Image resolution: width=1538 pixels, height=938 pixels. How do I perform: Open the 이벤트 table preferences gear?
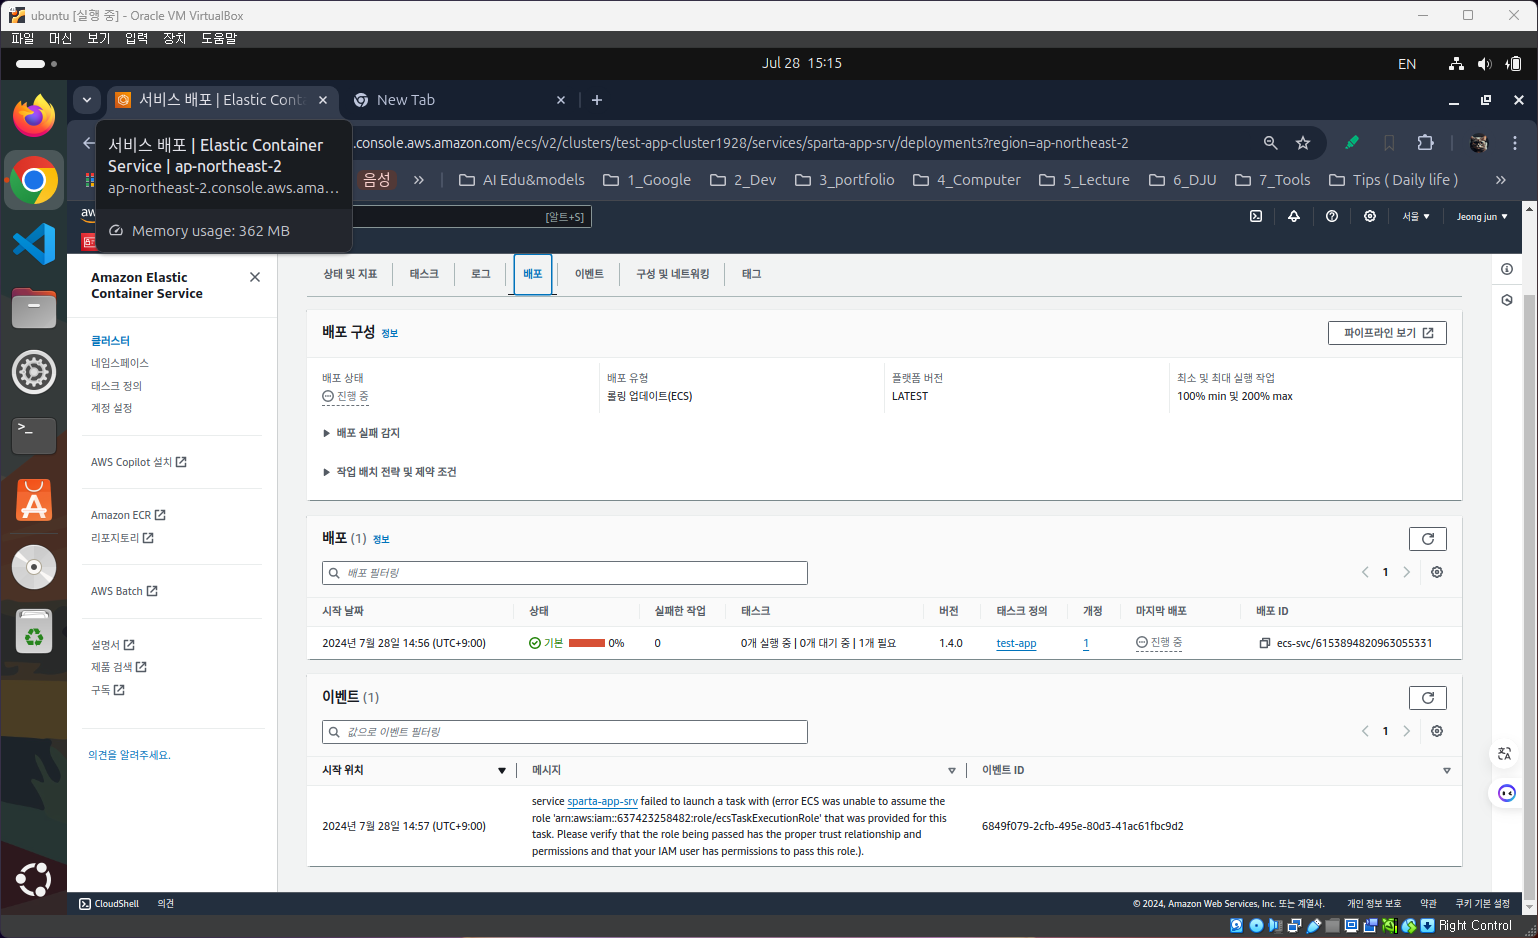[x=1437, y=731]
